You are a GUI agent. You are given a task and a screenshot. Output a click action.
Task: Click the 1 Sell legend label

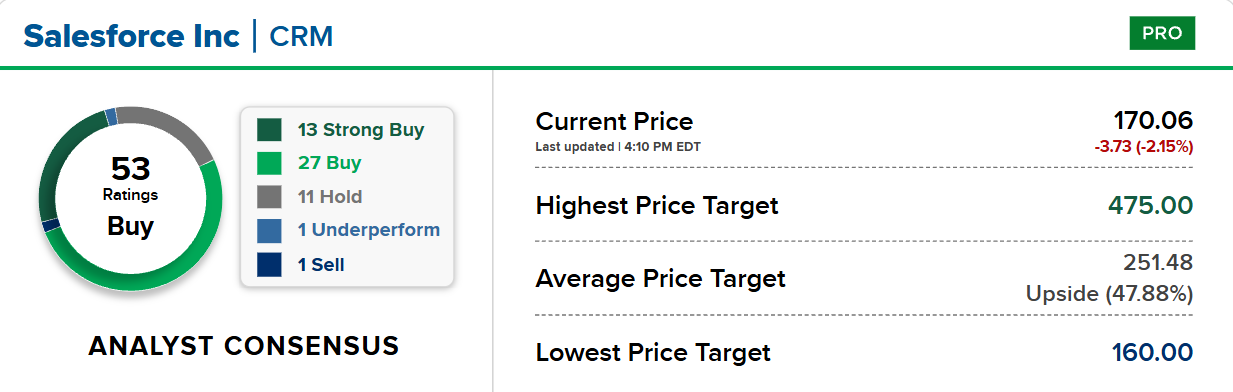tap(321, 265)
